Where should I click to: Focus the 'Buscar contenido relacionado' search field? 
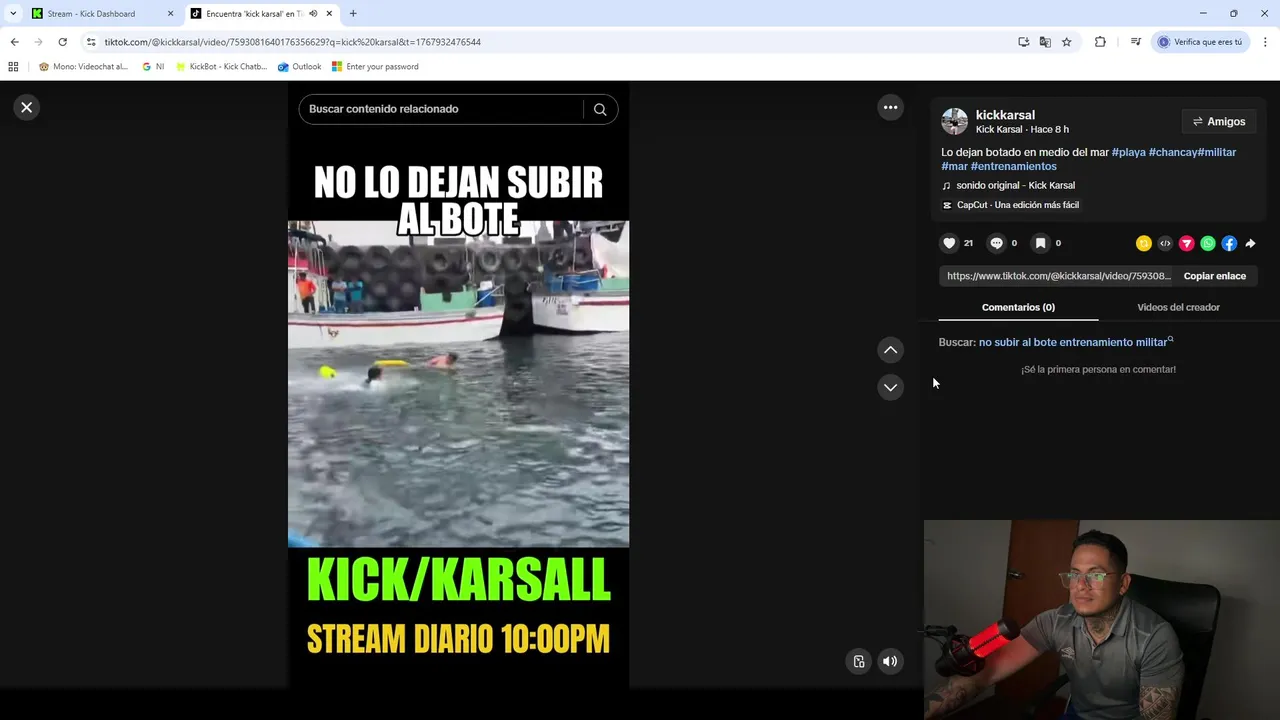tap(444, 109)
